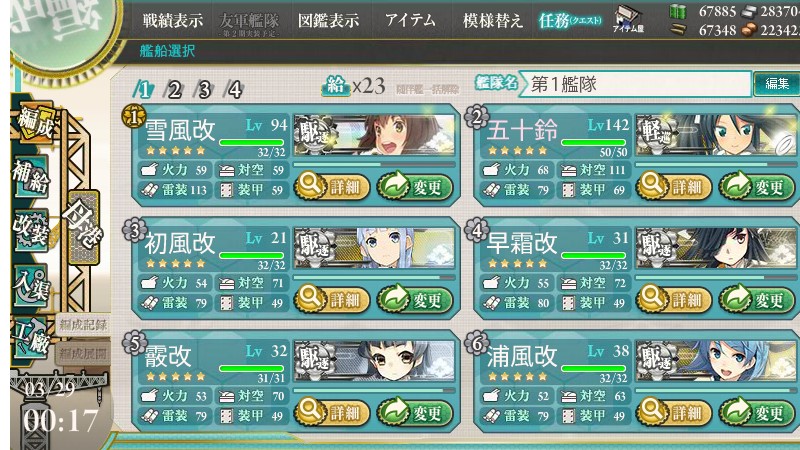The width and height of the screenshot is (800, 450).
Task: Open 図鑑表示 in top menu
Action: coord(328,21)
